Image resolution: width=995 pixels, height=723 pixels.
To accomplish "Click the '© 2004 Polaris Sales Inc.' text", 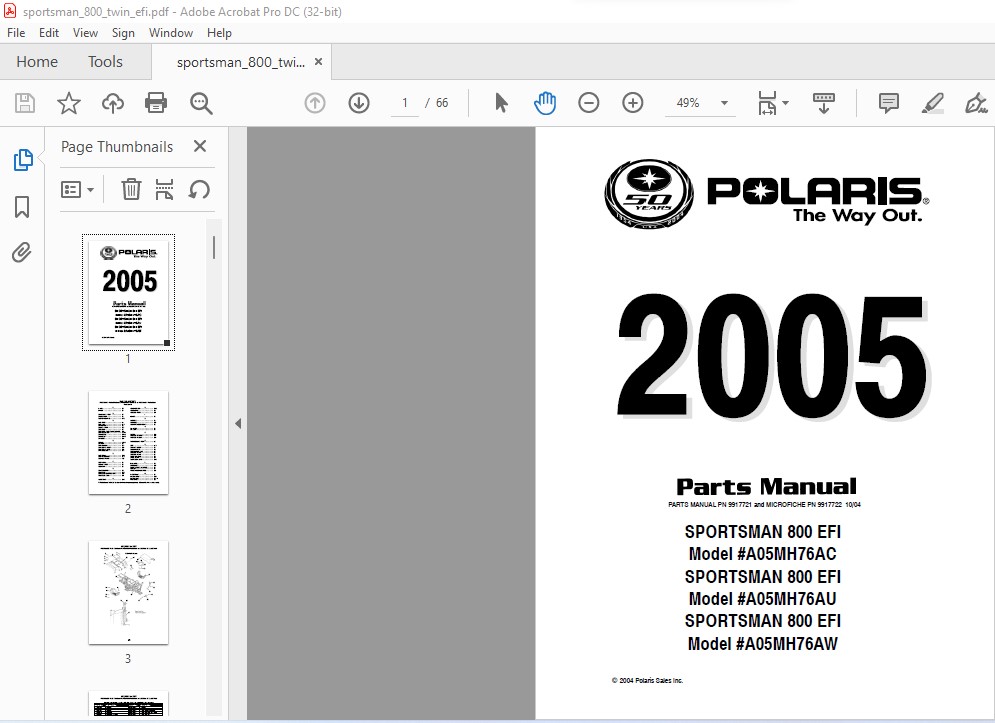I will click(x=647, y=680).
